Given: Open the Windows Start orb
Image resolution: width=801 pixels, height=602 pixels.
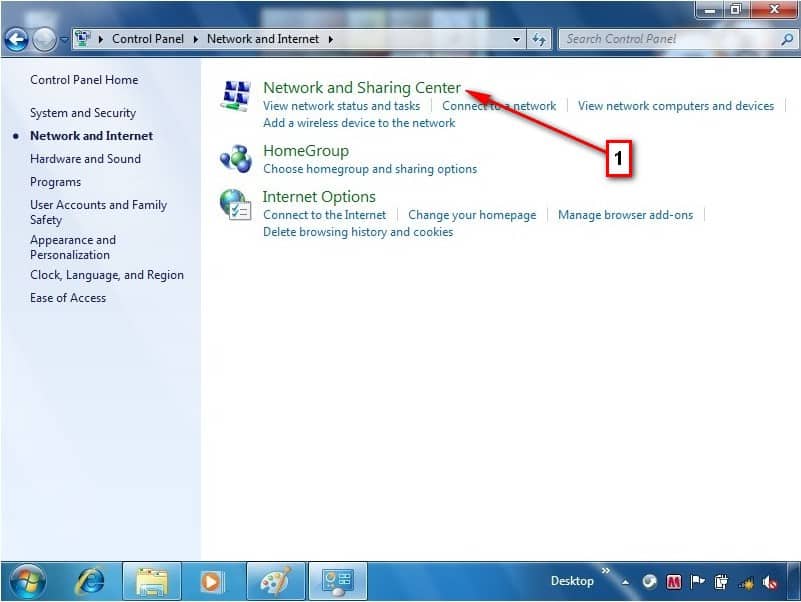Looking at the screenshot, I should tap(28, 582).
